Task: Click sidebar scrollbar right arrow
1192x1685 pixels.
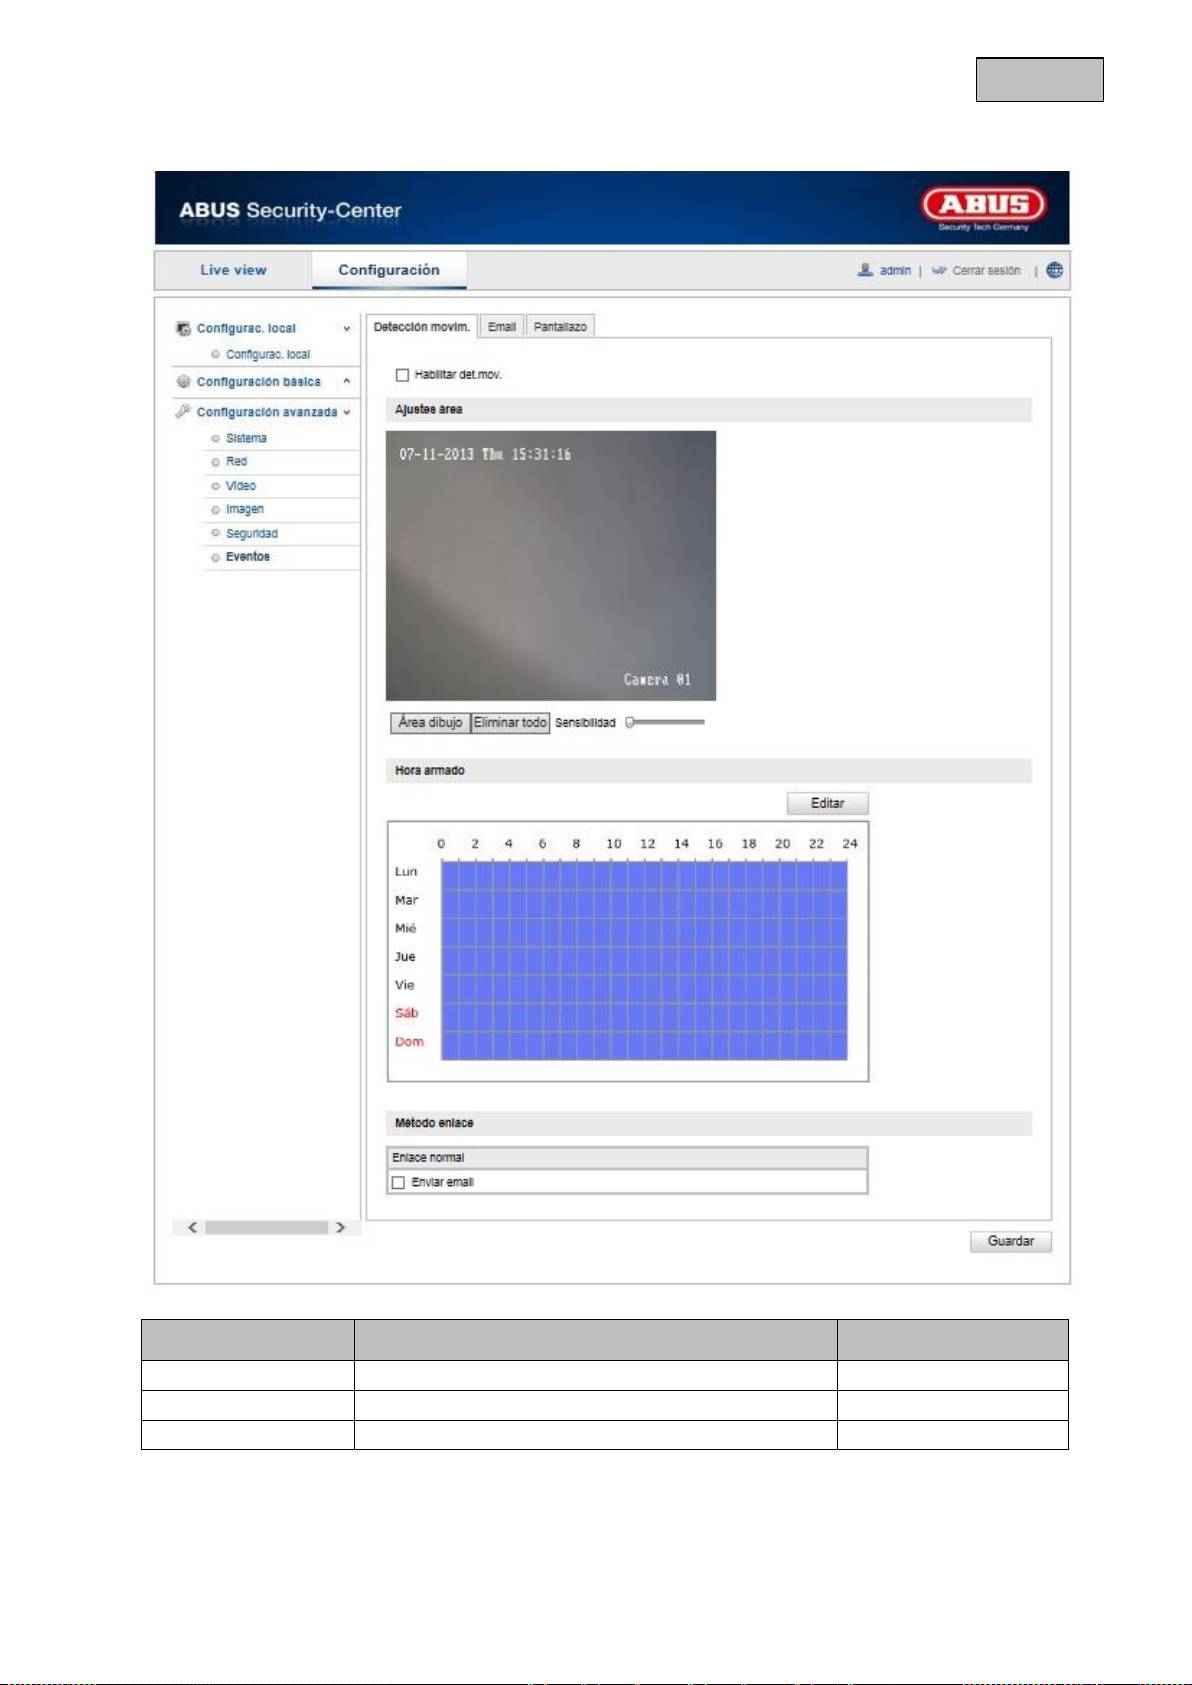Action: (341, 1227)
